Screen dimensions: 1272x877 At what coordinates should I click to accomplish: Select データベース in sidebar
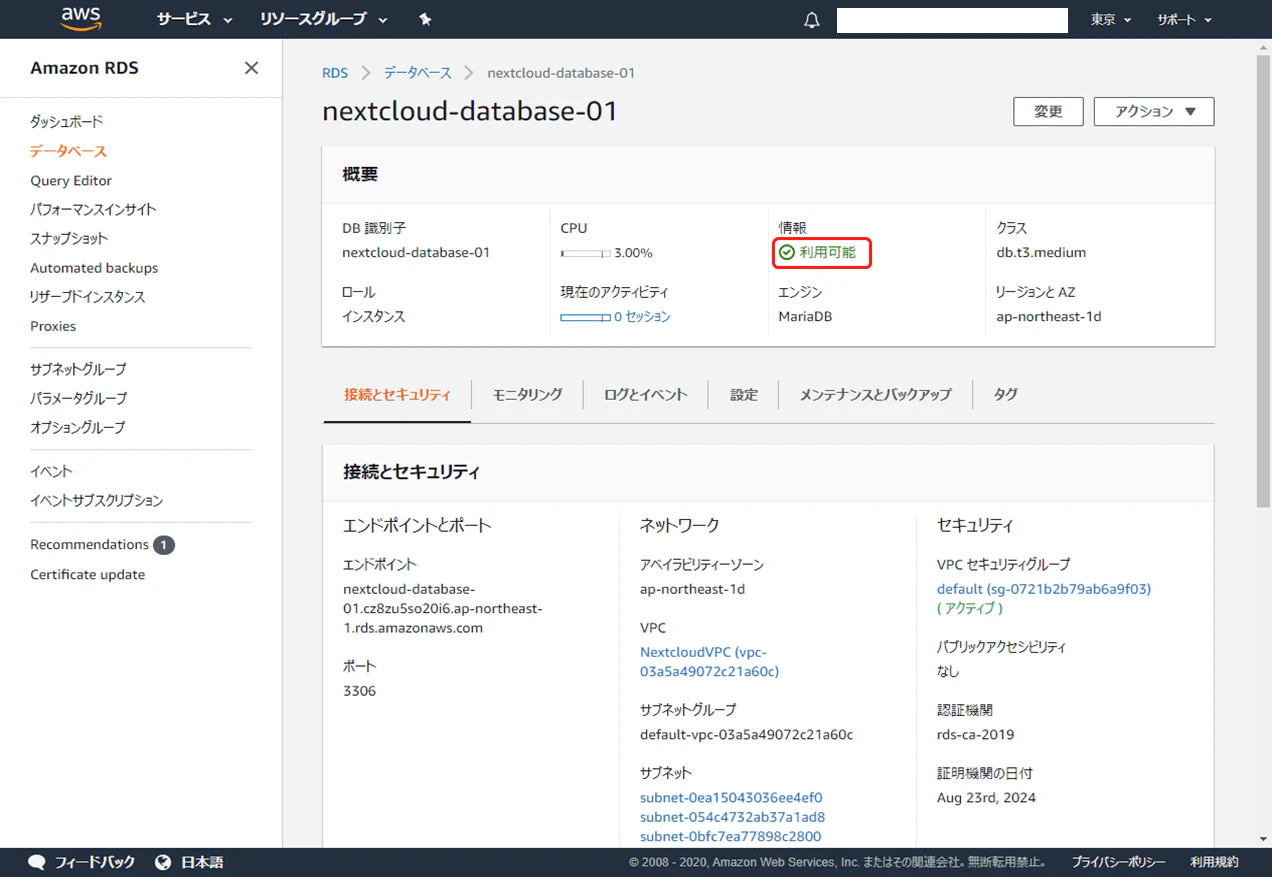(x=68, y=151)
